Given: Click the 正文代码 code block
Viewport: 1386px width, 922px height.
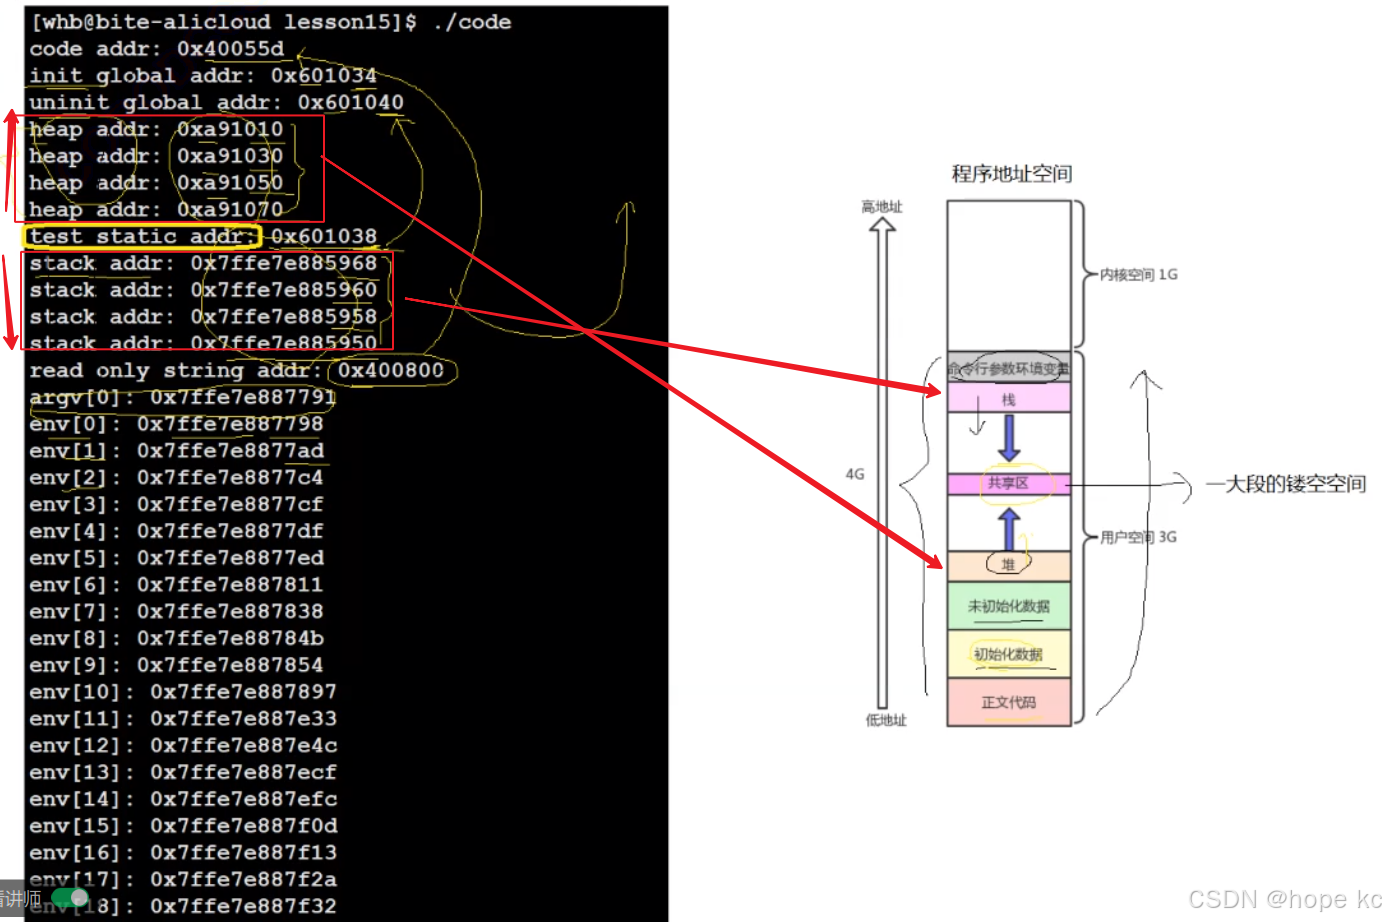Looking at the screenshot, I should (x=1009, y=702).
